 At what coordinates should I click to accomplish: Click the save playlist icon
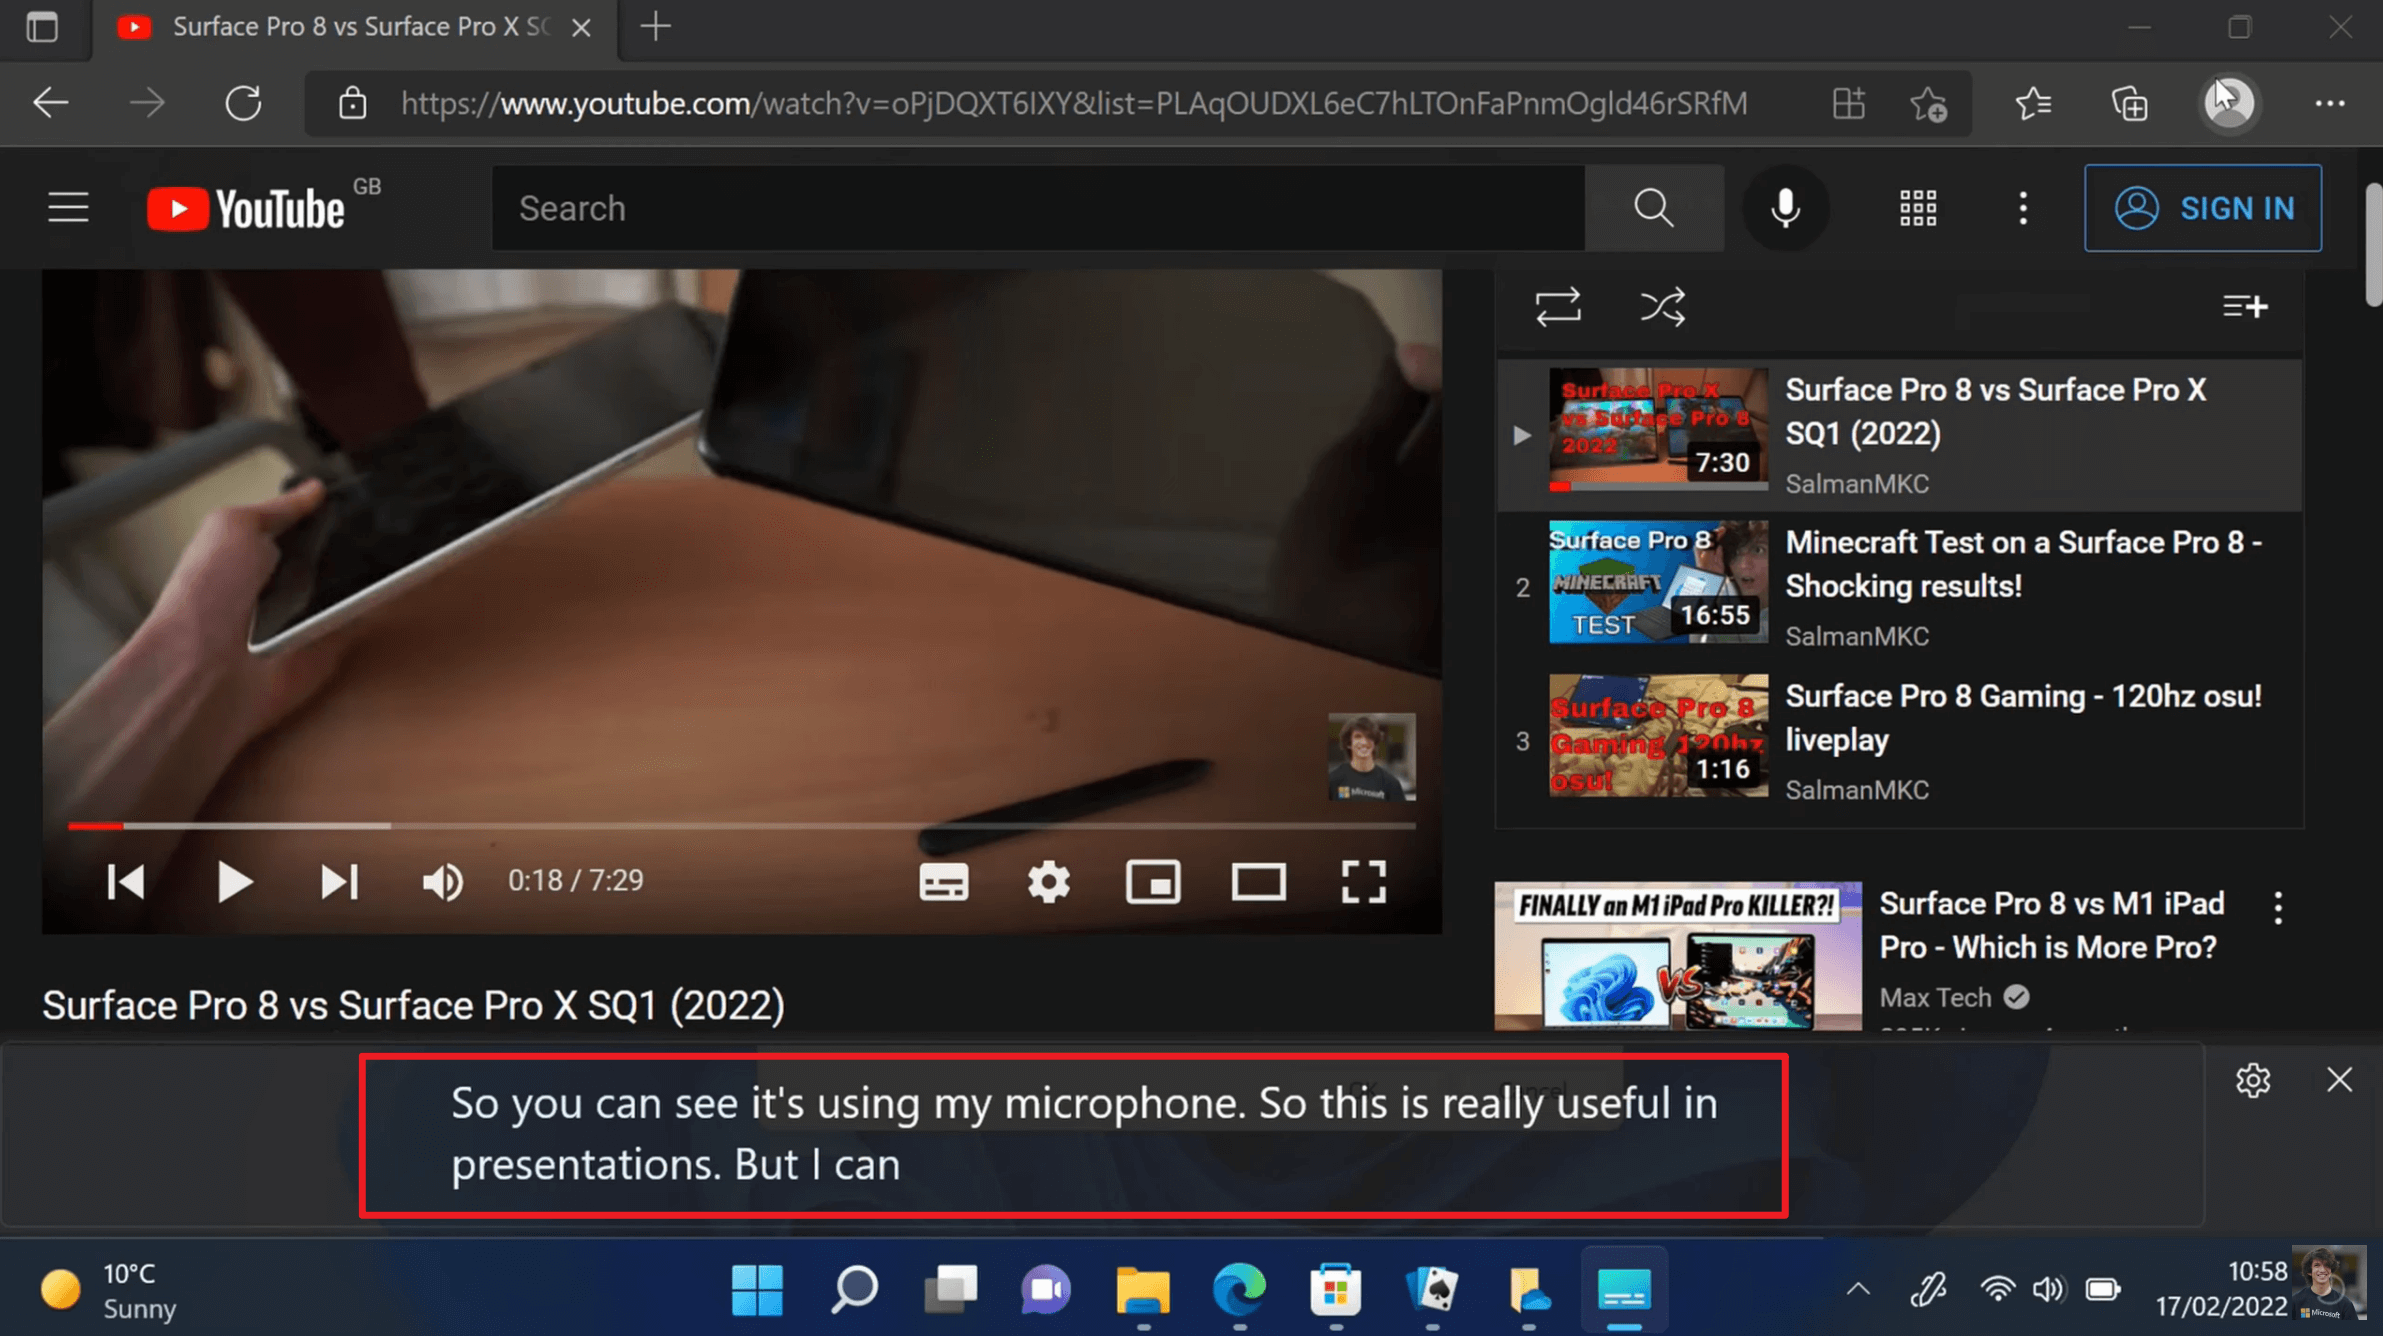click(2244, 306)
